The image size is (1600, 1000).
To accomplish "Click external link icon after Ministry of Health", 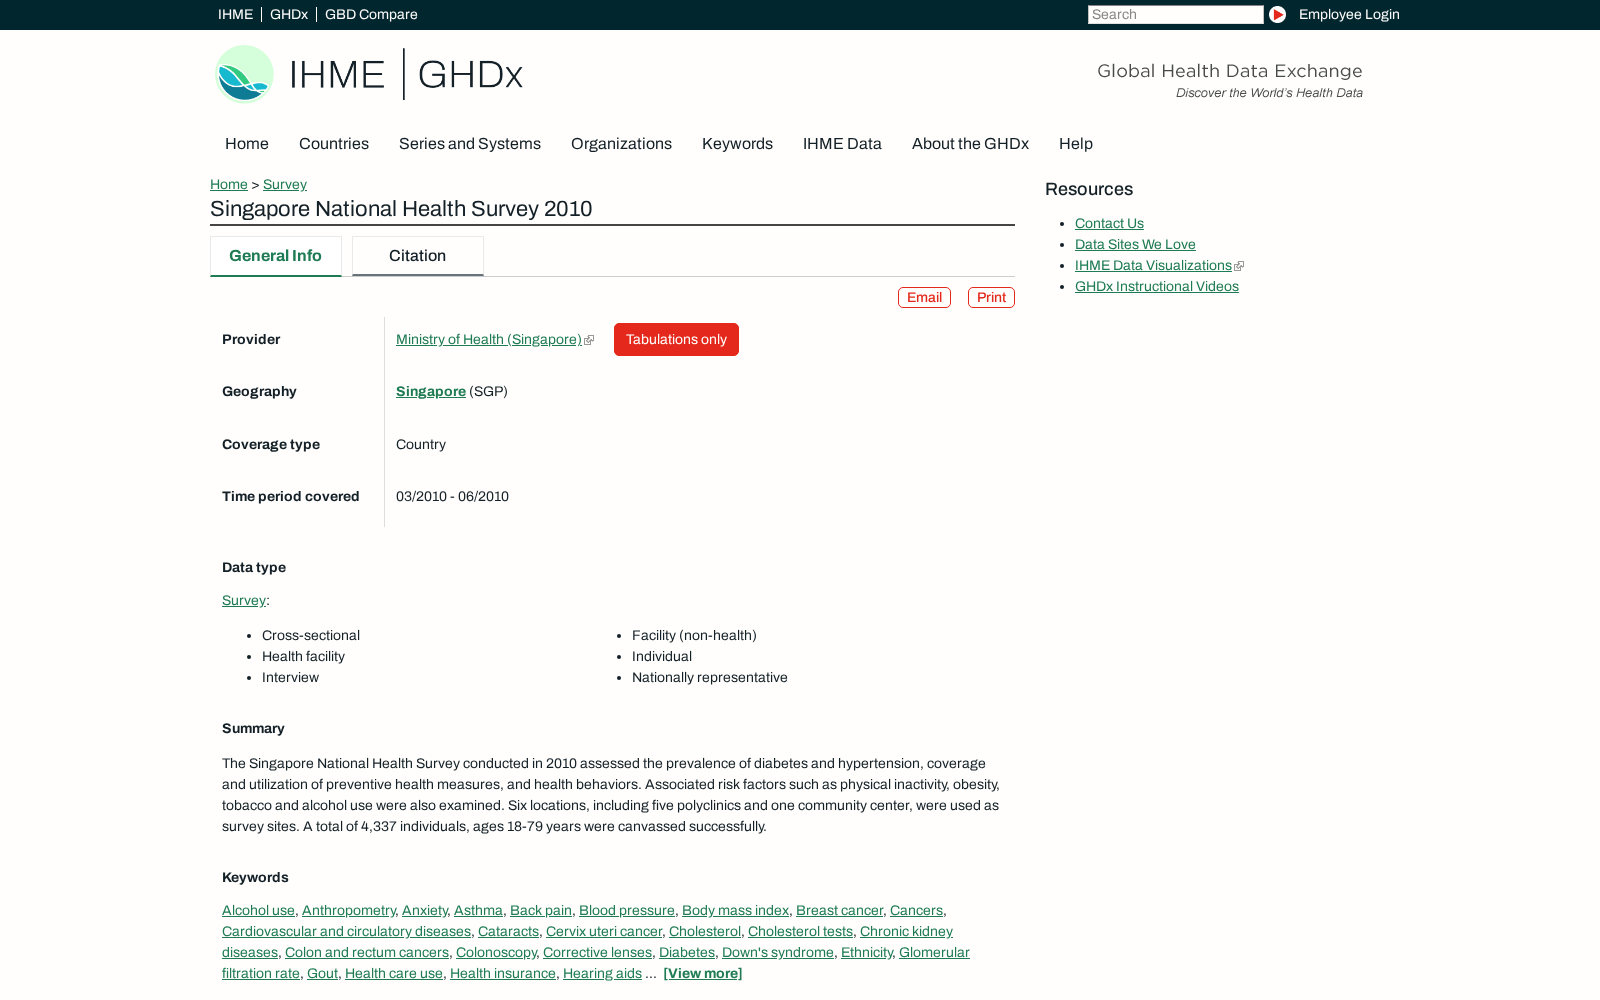I will pos(589,340).
